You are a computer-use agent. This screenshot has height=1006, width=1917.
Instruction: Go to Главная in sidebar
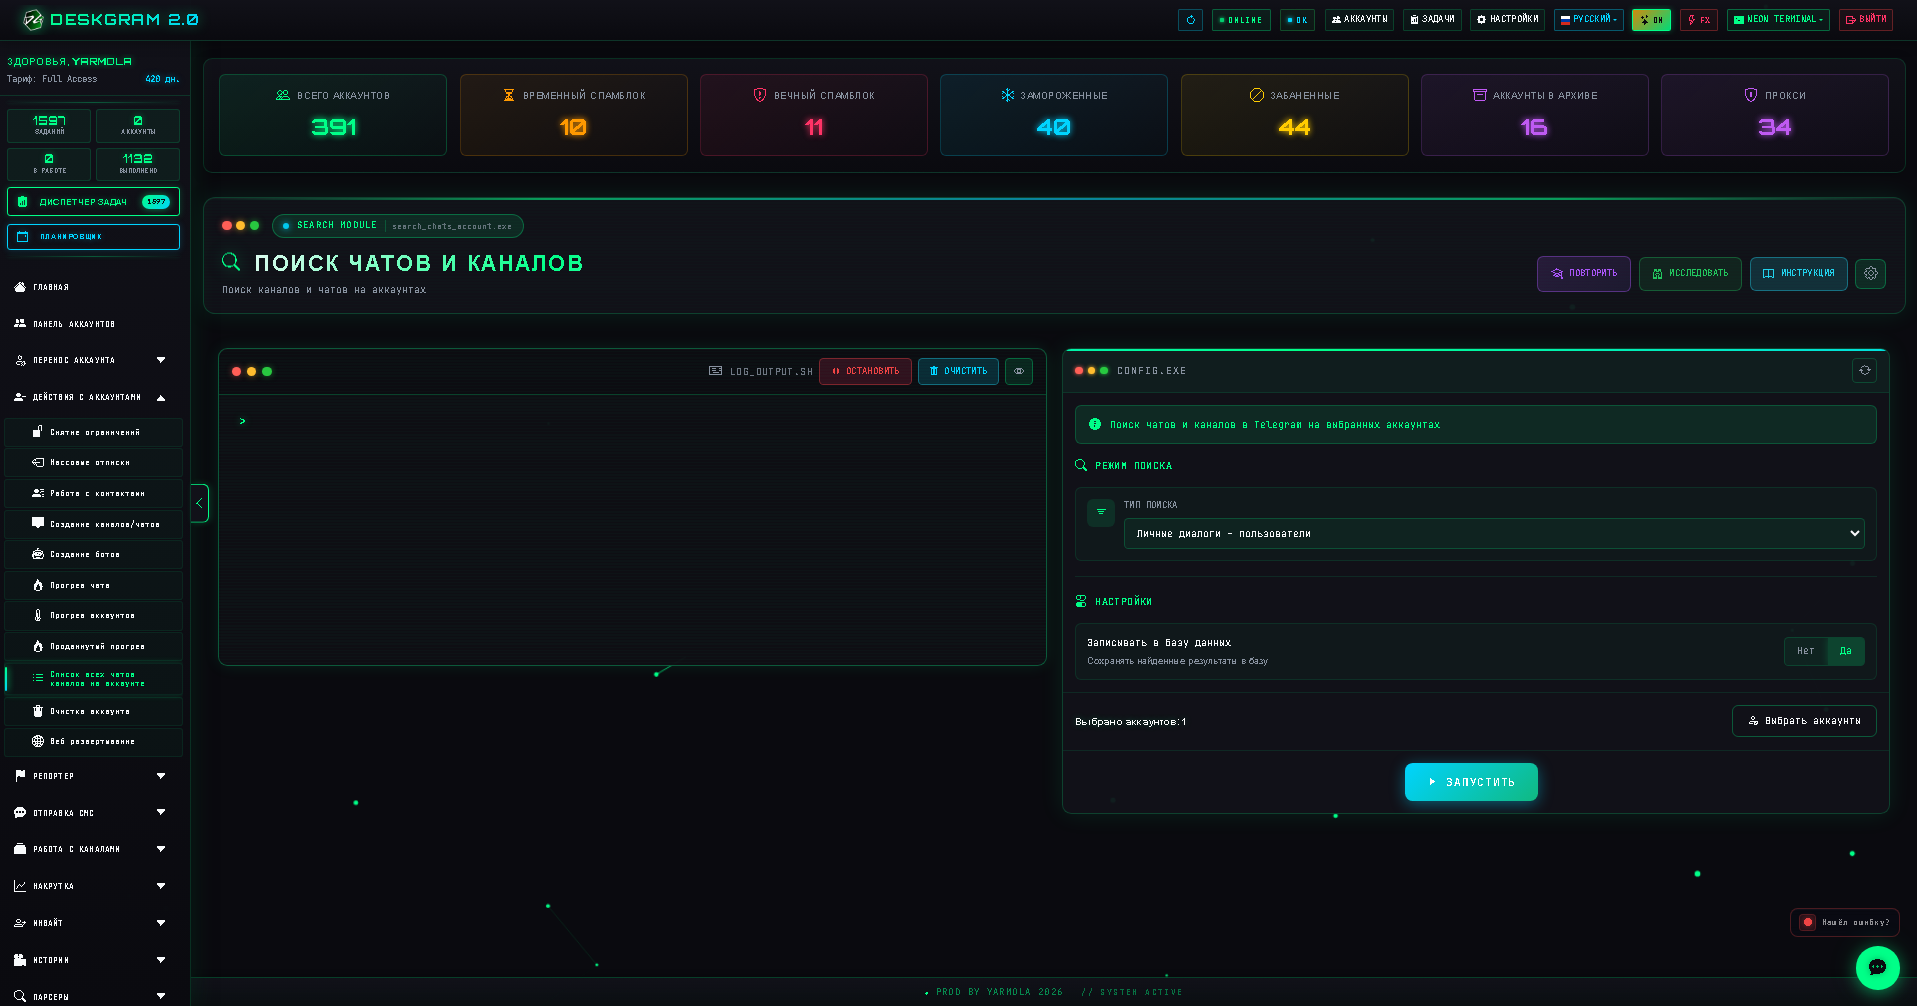[x=90, y=287]
